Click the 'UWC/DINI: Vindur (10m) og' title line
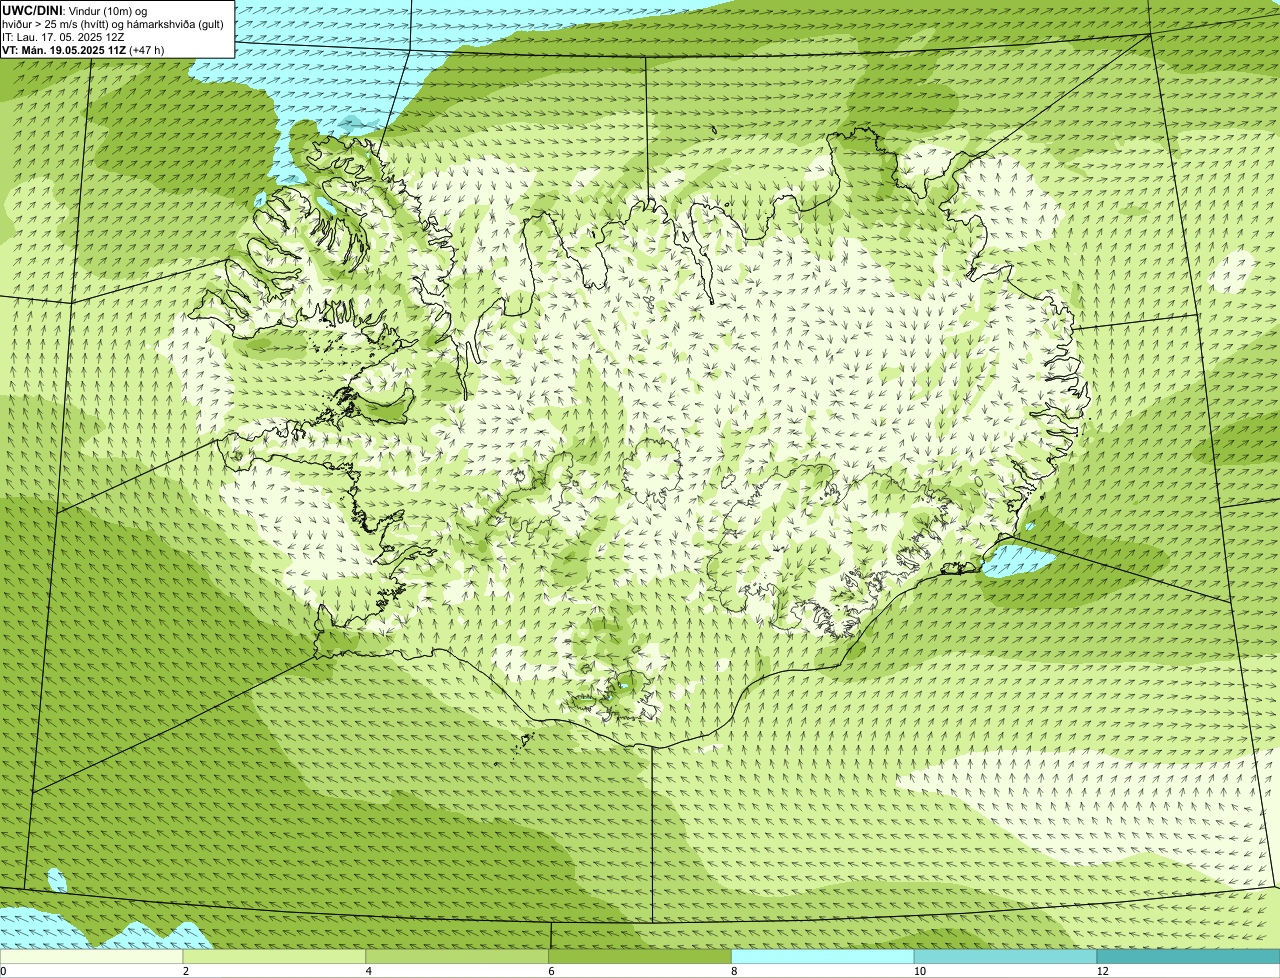The height and width of the screenshot is (978, 1280). (75, 10)
